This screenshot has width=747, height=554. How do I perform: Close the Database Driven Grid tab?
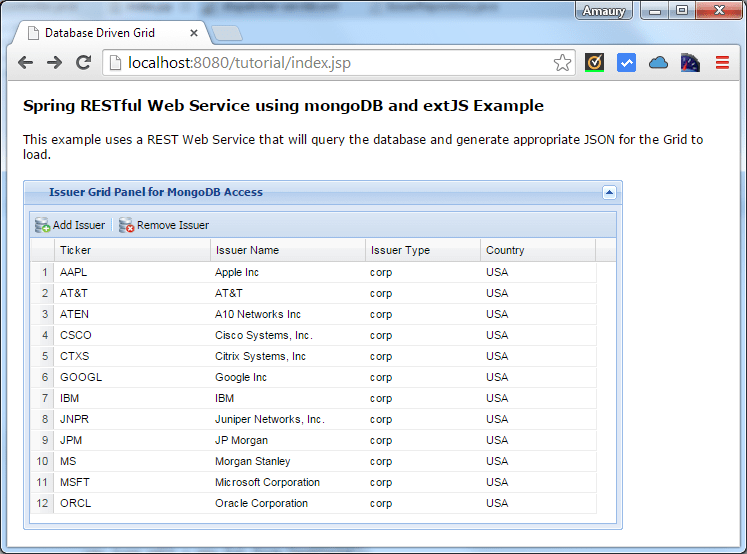(193, 33)
